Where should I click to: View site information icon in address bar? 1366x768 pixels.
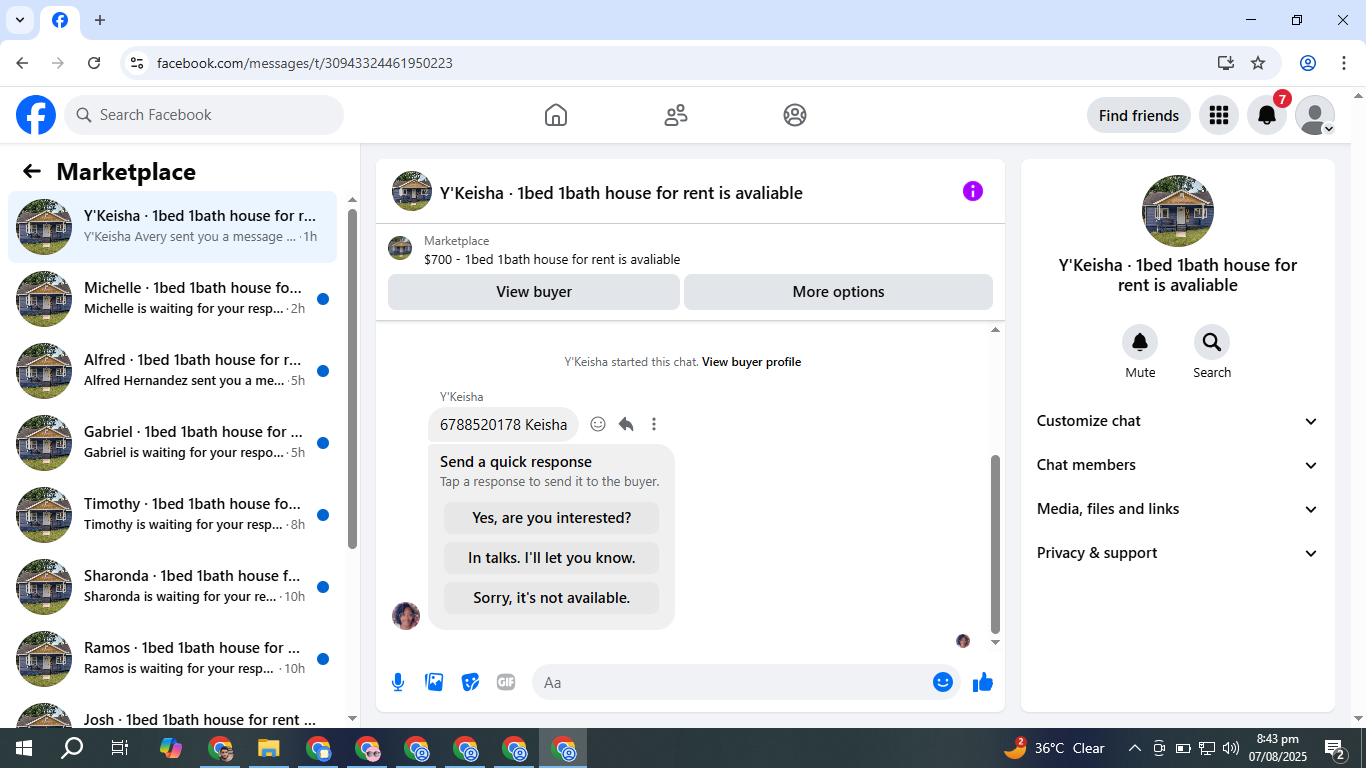tap(138, 63)
